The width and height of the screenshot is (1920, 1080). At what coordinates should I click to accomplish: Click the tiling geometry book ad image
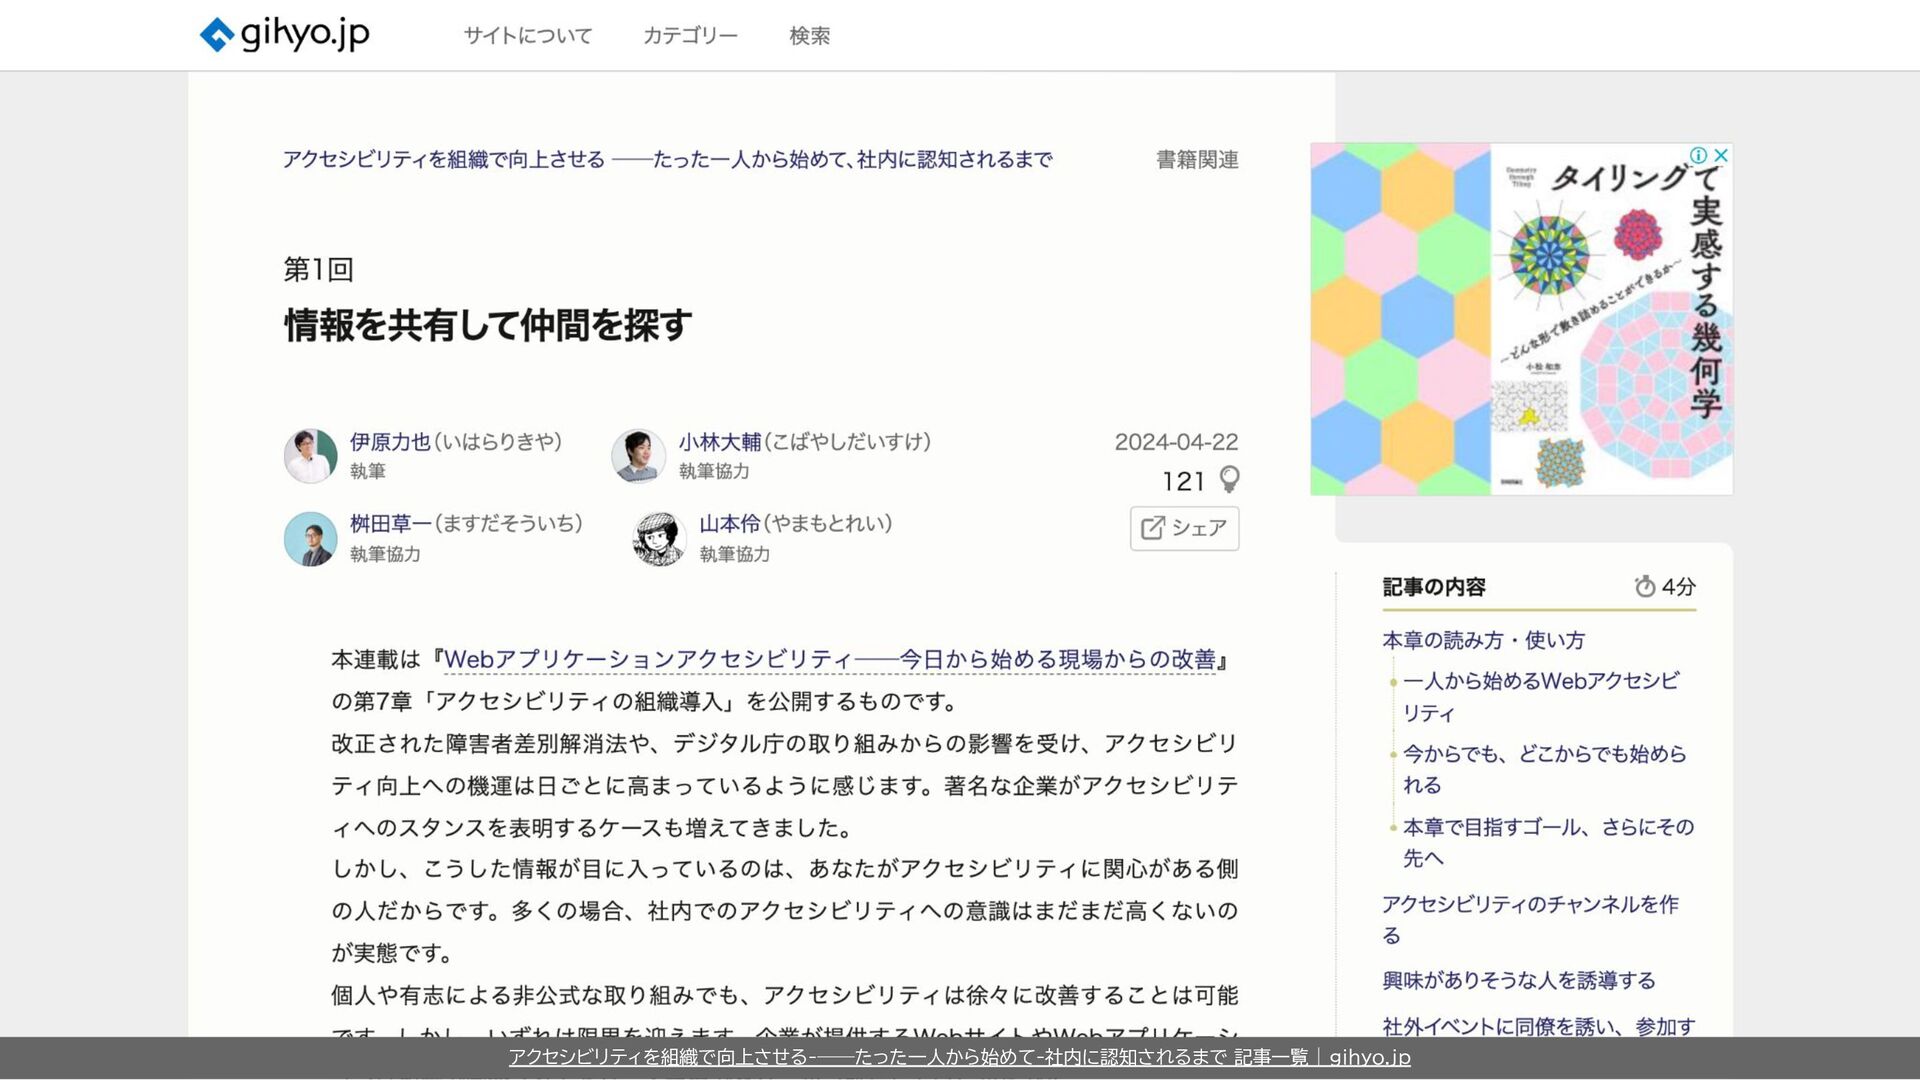point(1520,320)
